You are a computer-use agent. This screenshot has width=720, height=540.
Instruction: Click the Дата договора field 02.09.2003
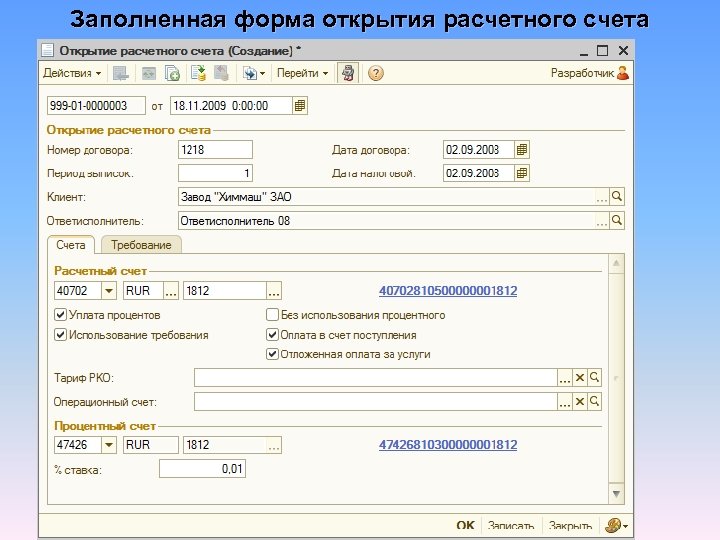click(x=478, y=150)
